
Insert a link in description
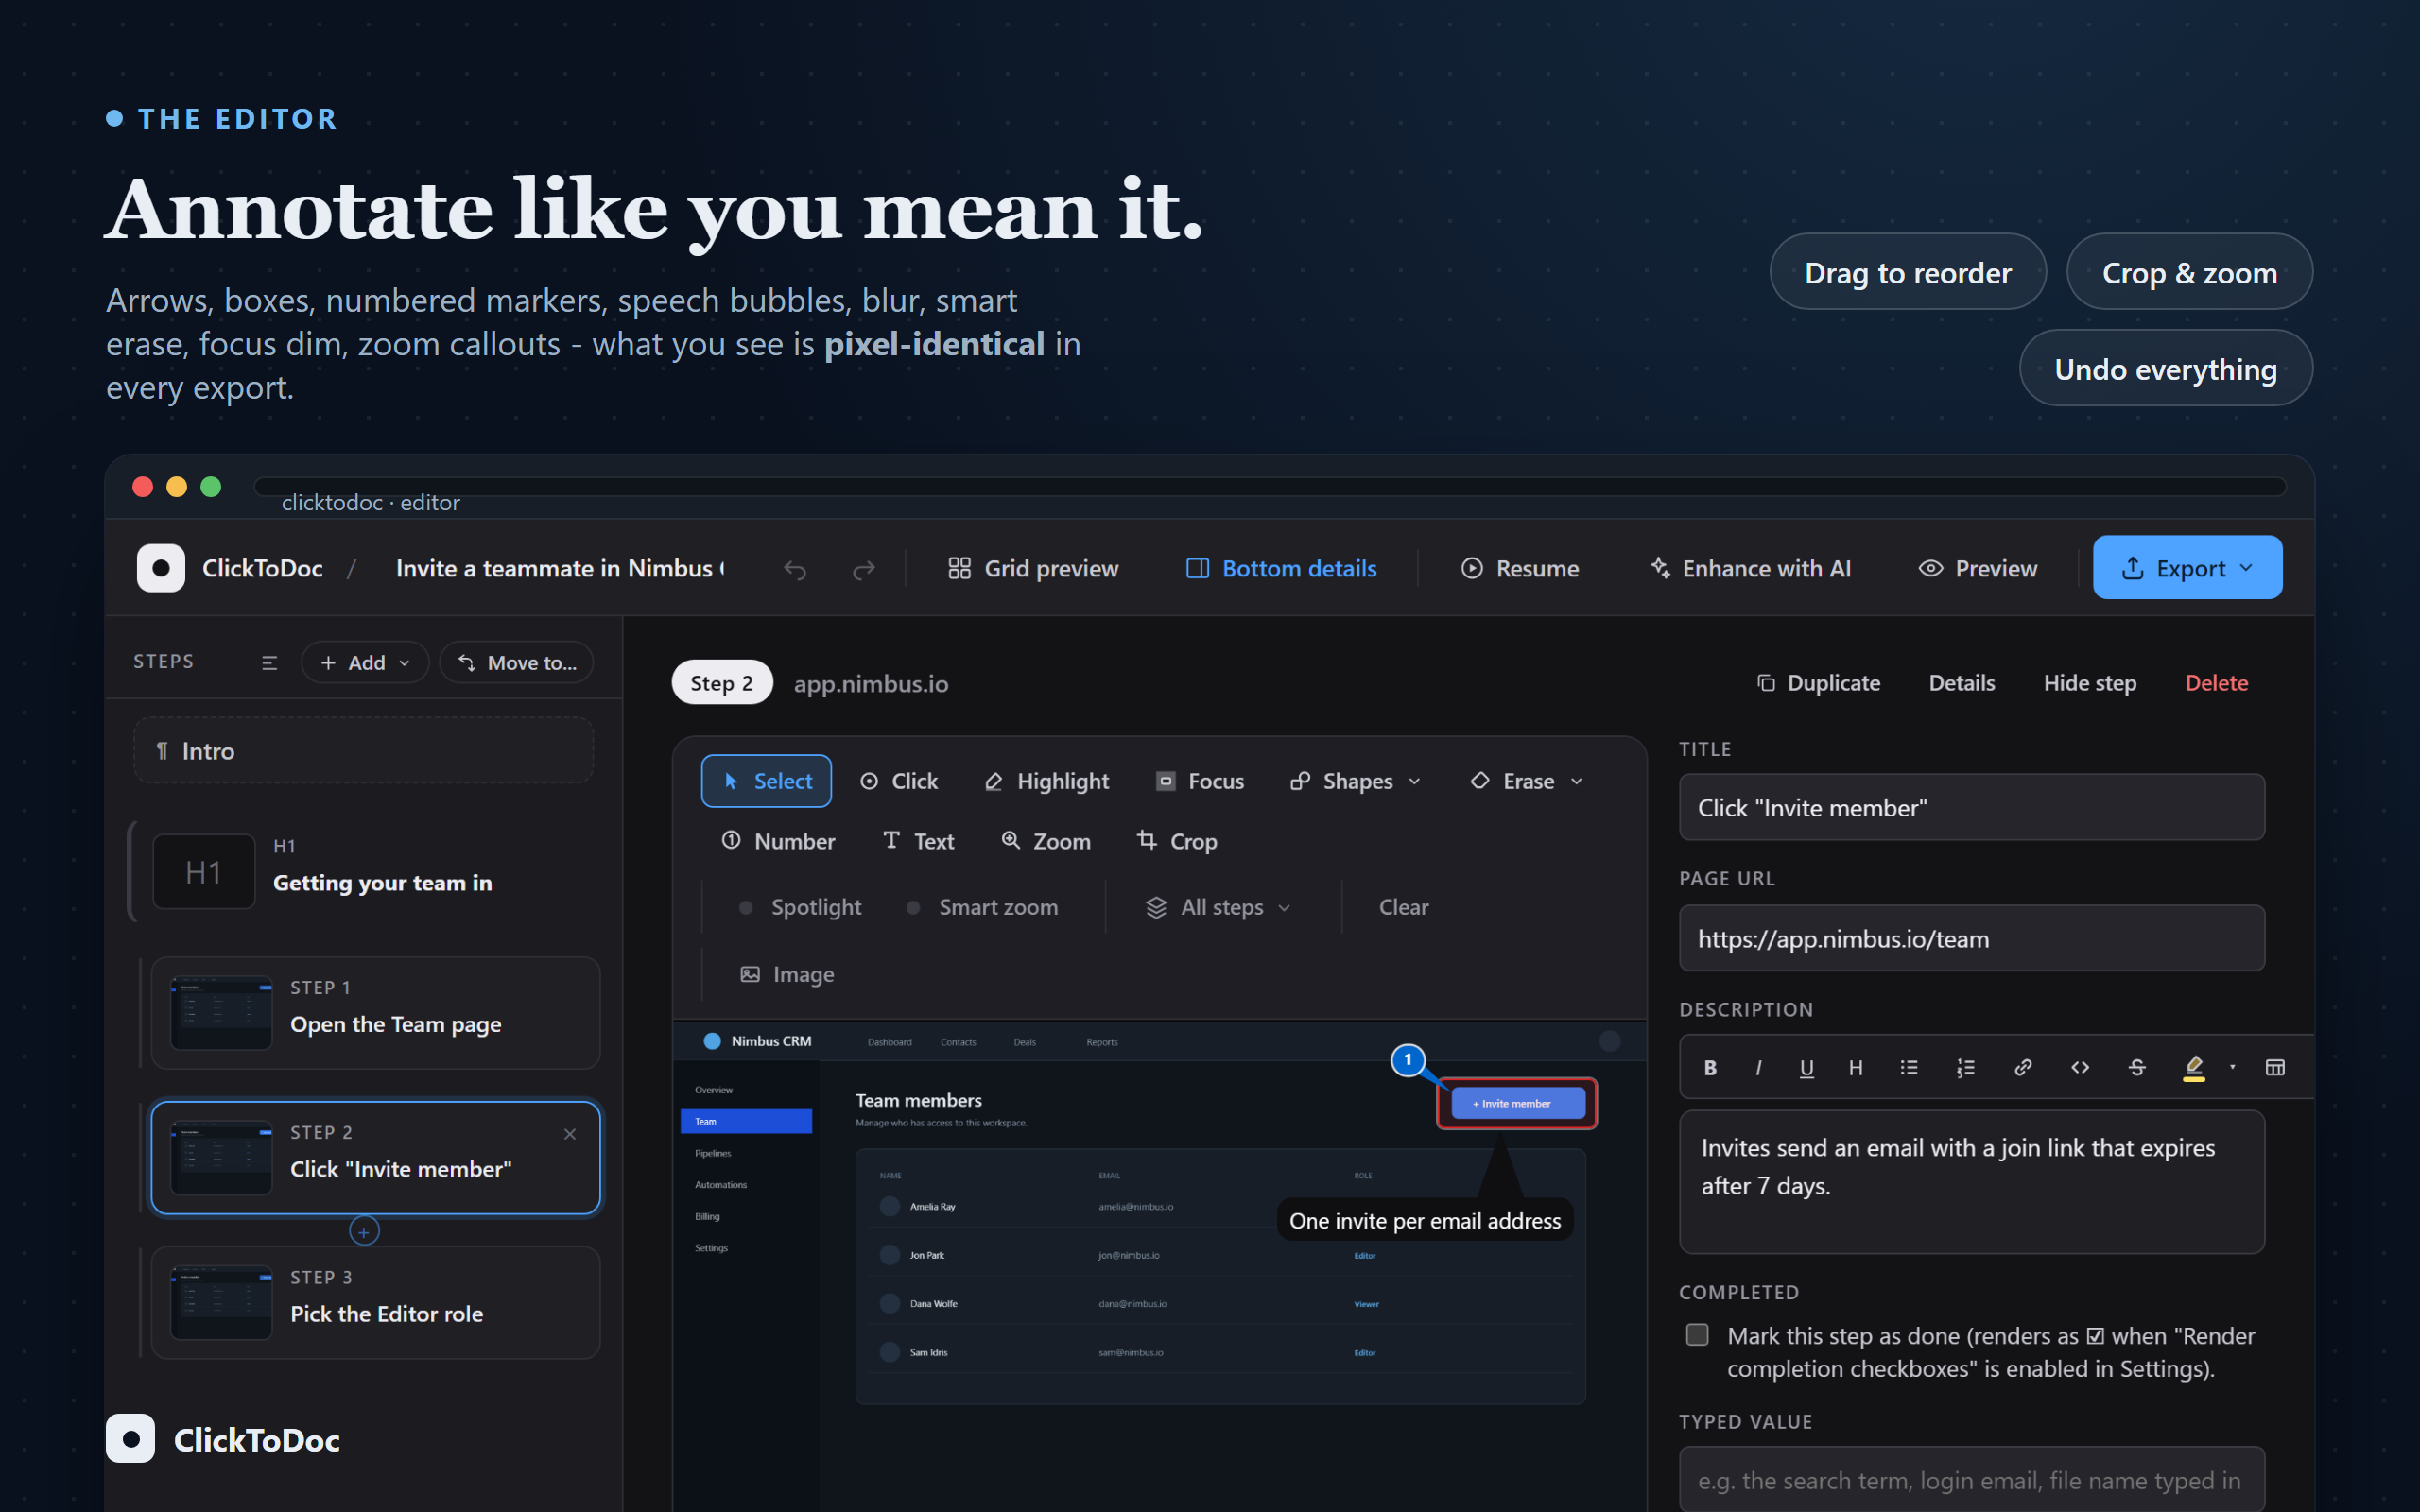(2022, 1068)
